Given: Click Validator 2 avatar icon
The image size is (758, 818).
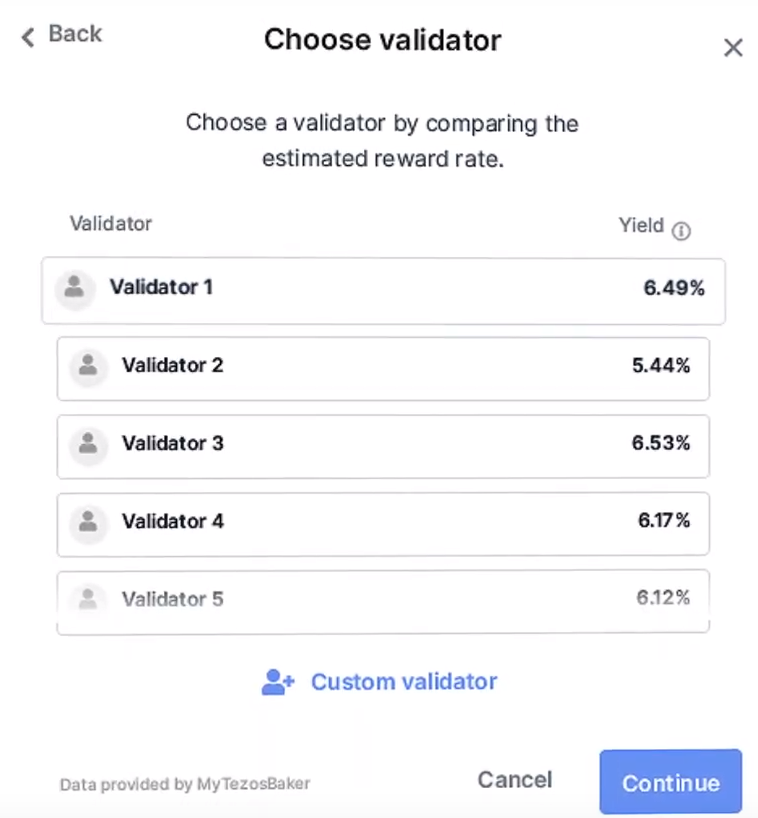Looking at the screenshot, I should [88, 366].
